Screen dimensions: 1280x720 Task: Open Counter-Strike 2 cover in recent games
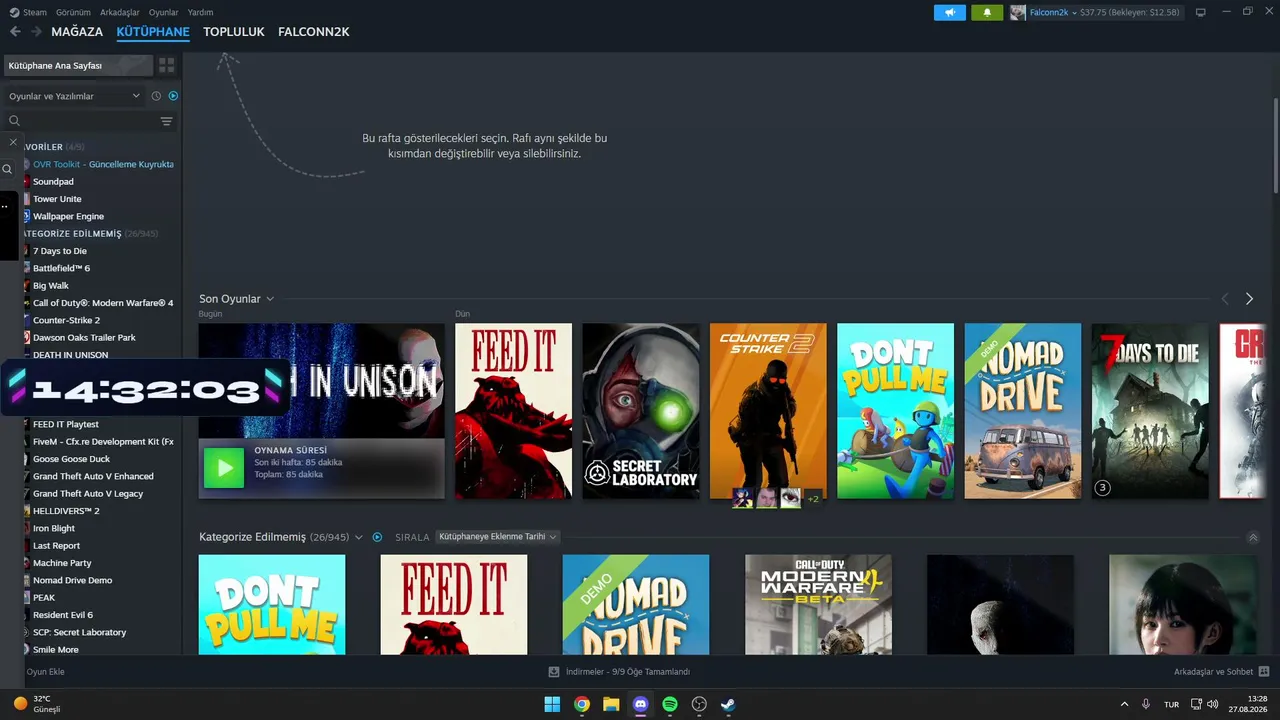click(768, 411)
